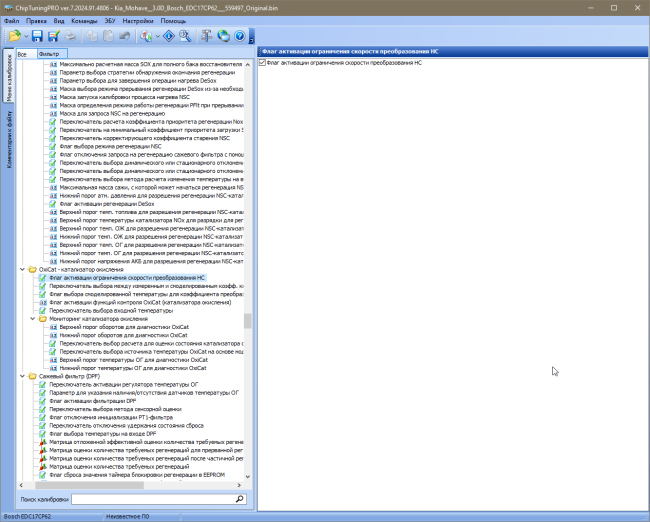Open the ЭБУ menu
Image resolution: width=650 pixels, height=522 pixels.
coord(110,21)
